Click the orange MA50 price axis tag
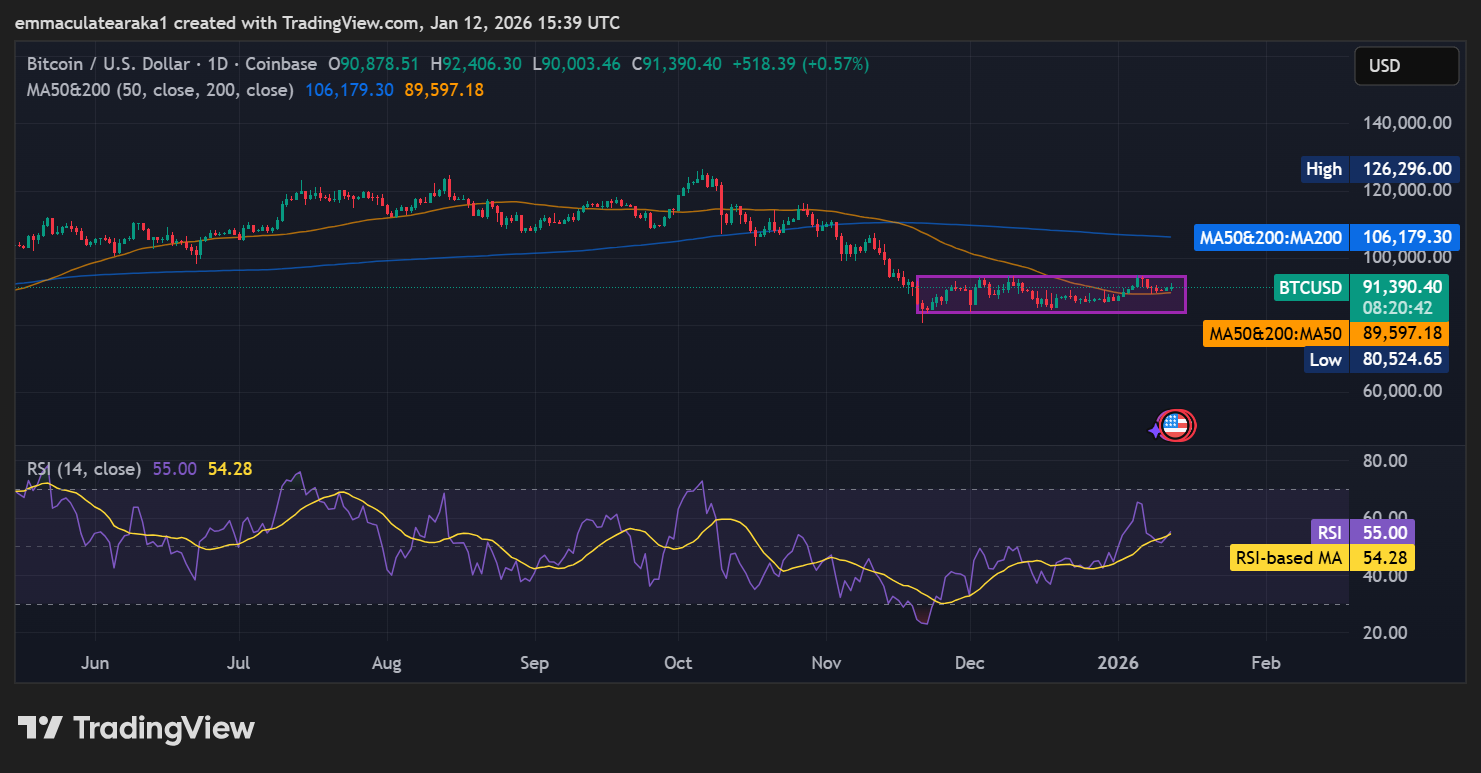 1275,334
